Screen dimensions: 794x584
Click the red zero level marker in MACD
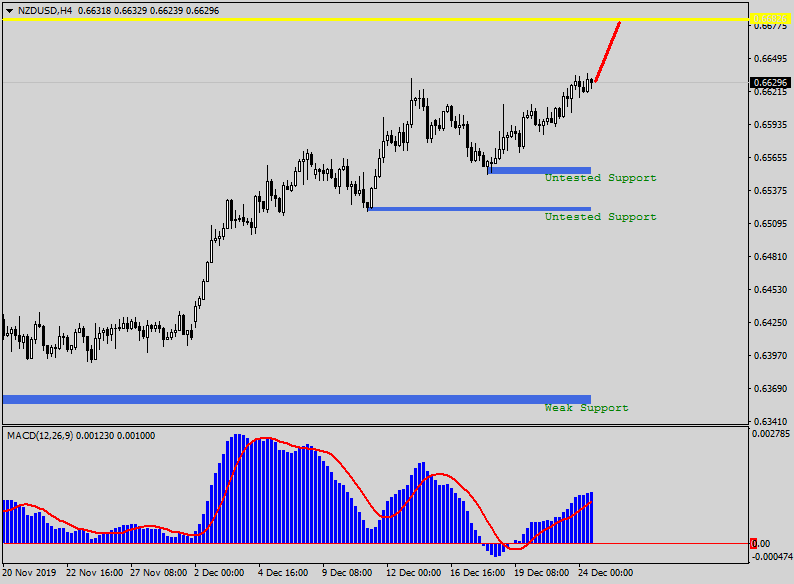click(x=754, y=543)
